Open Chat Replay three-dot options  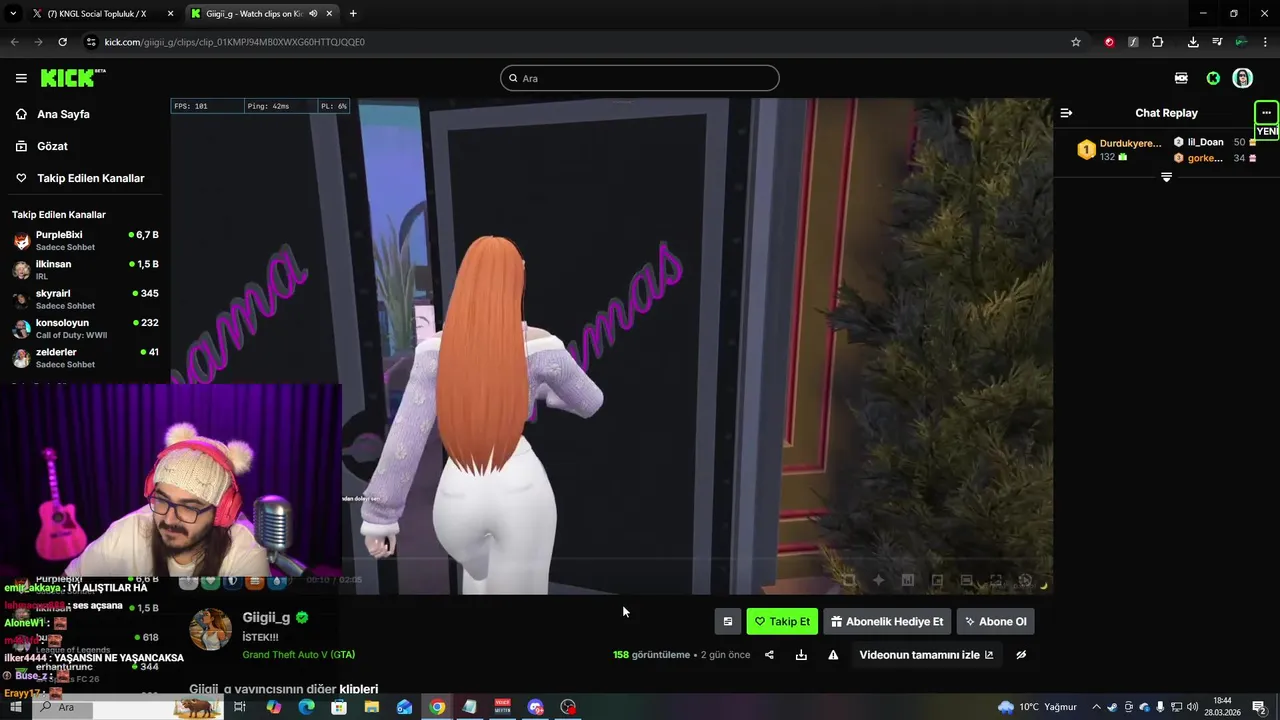coord(1266,113)
